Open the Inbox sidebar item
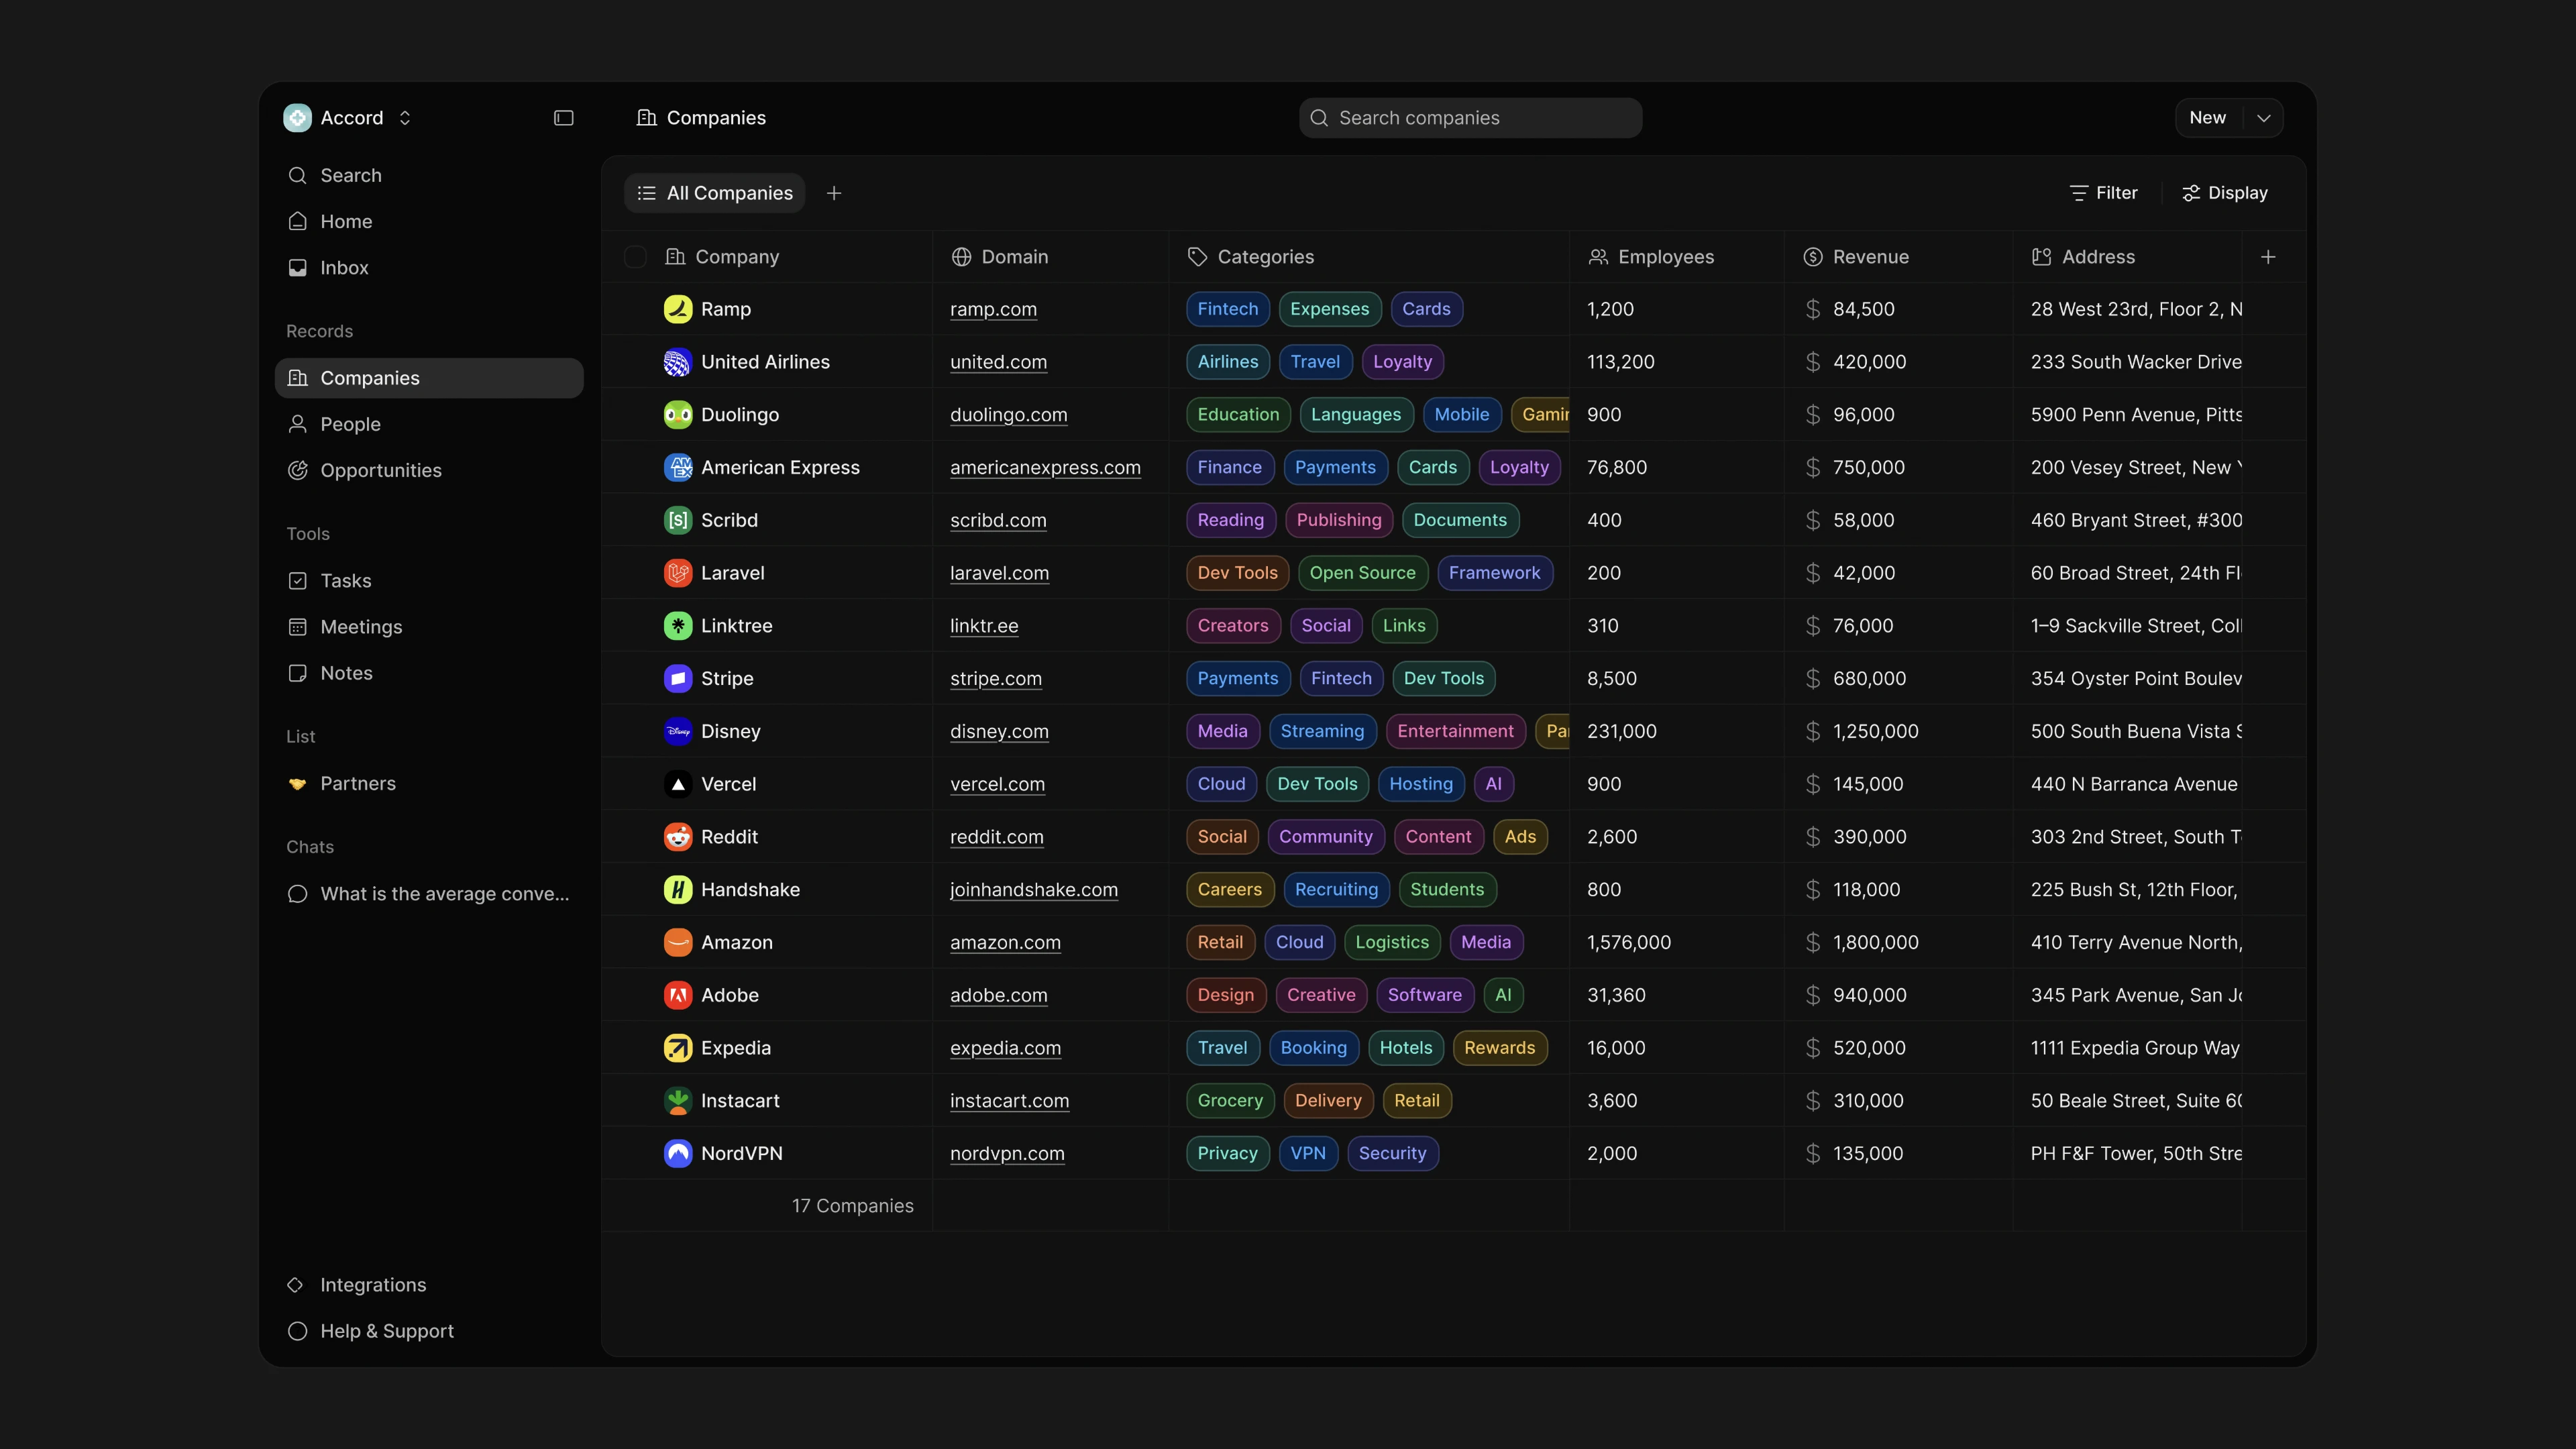Image resolution: width=2576 pixels, height=1449 pixels. tap(429, 268)
